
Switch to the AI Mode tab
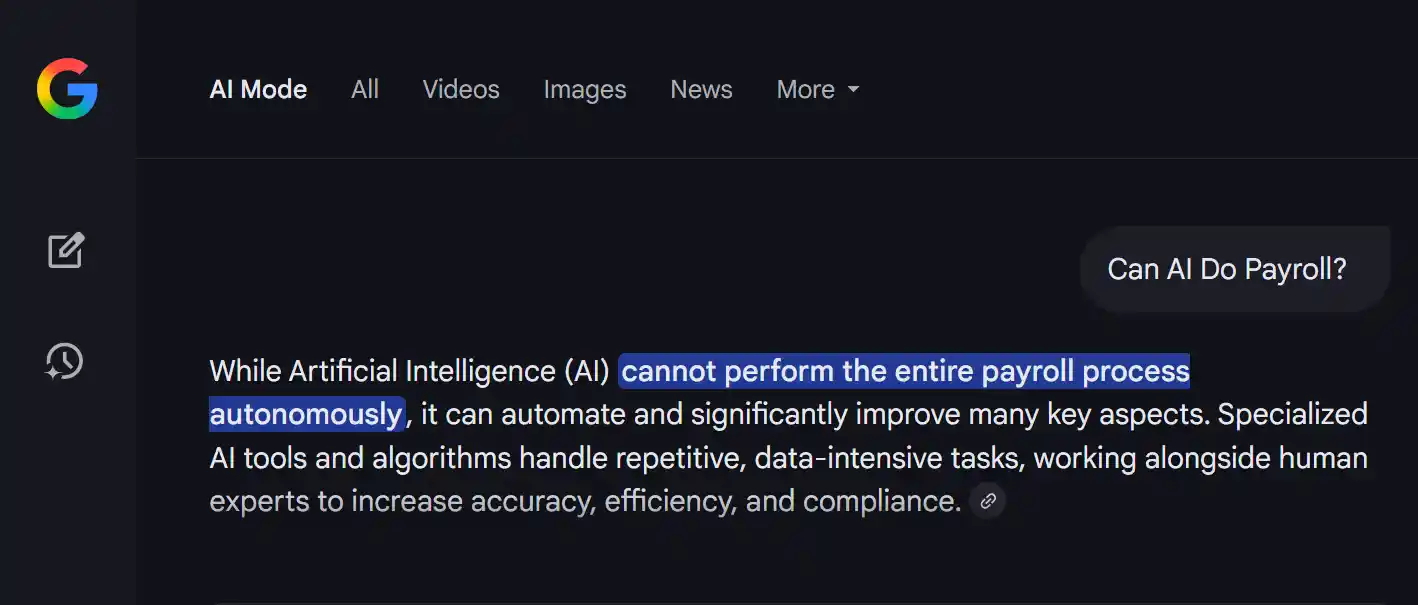(x=258, y=90)
